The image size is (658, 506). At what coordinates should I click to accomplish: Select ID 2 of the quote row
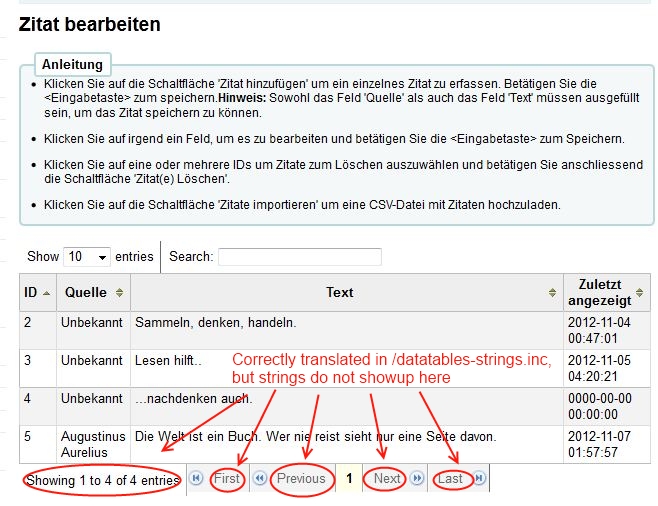pos(28,323)
